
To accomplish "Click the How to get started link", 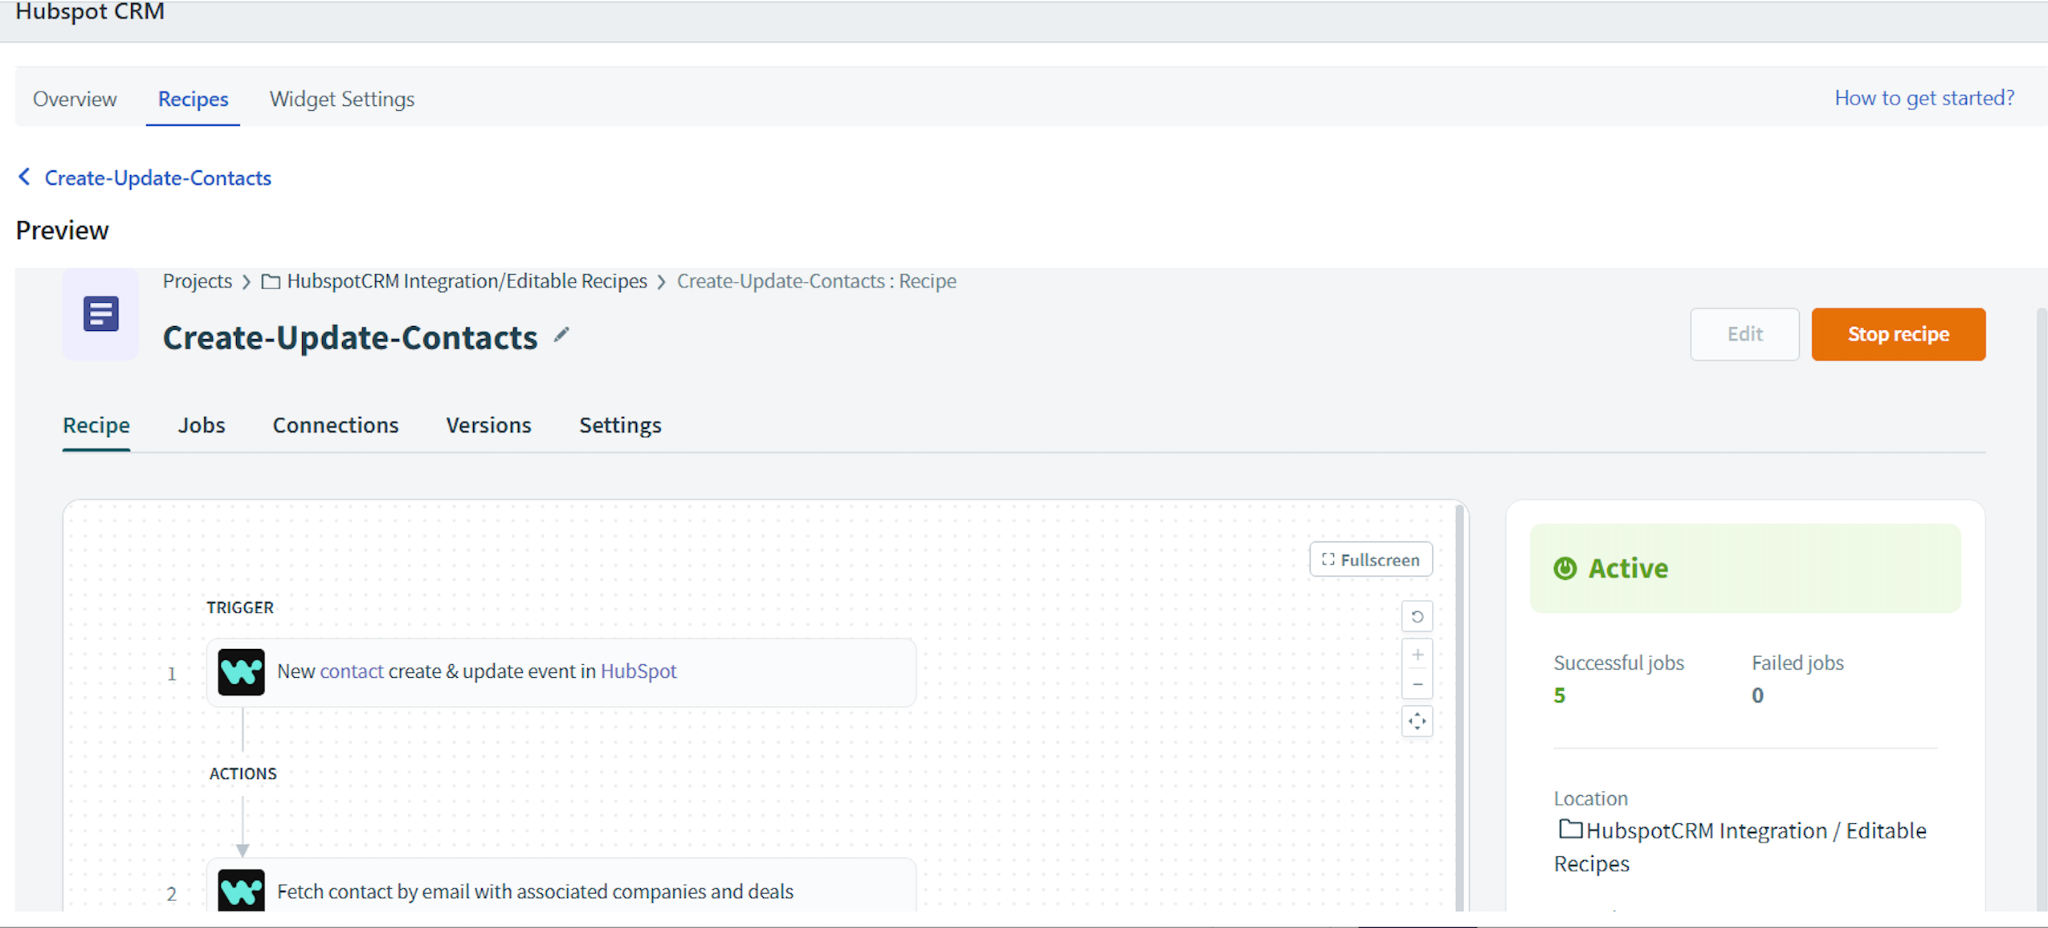I will pyautogui.click(x=1924, y=98).
